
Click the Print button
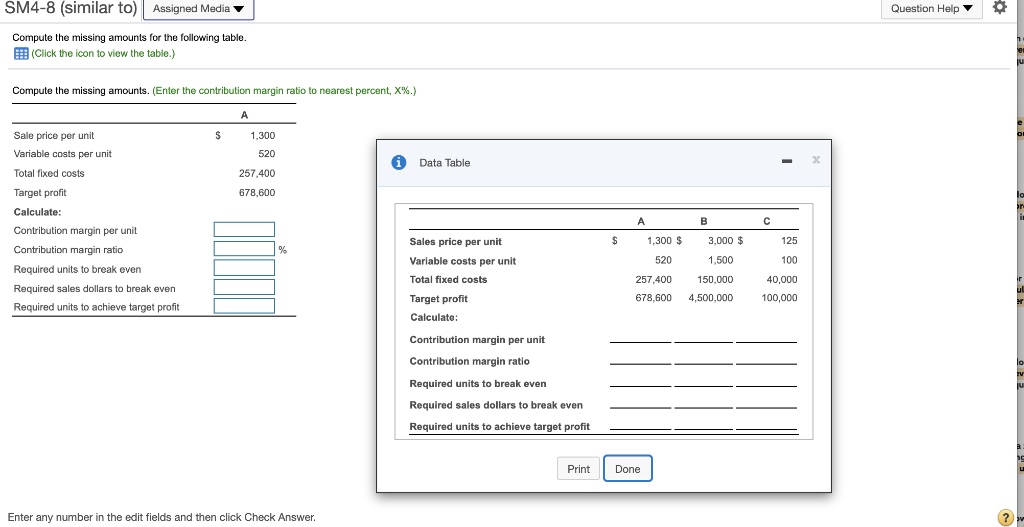[x=579, y=469]
